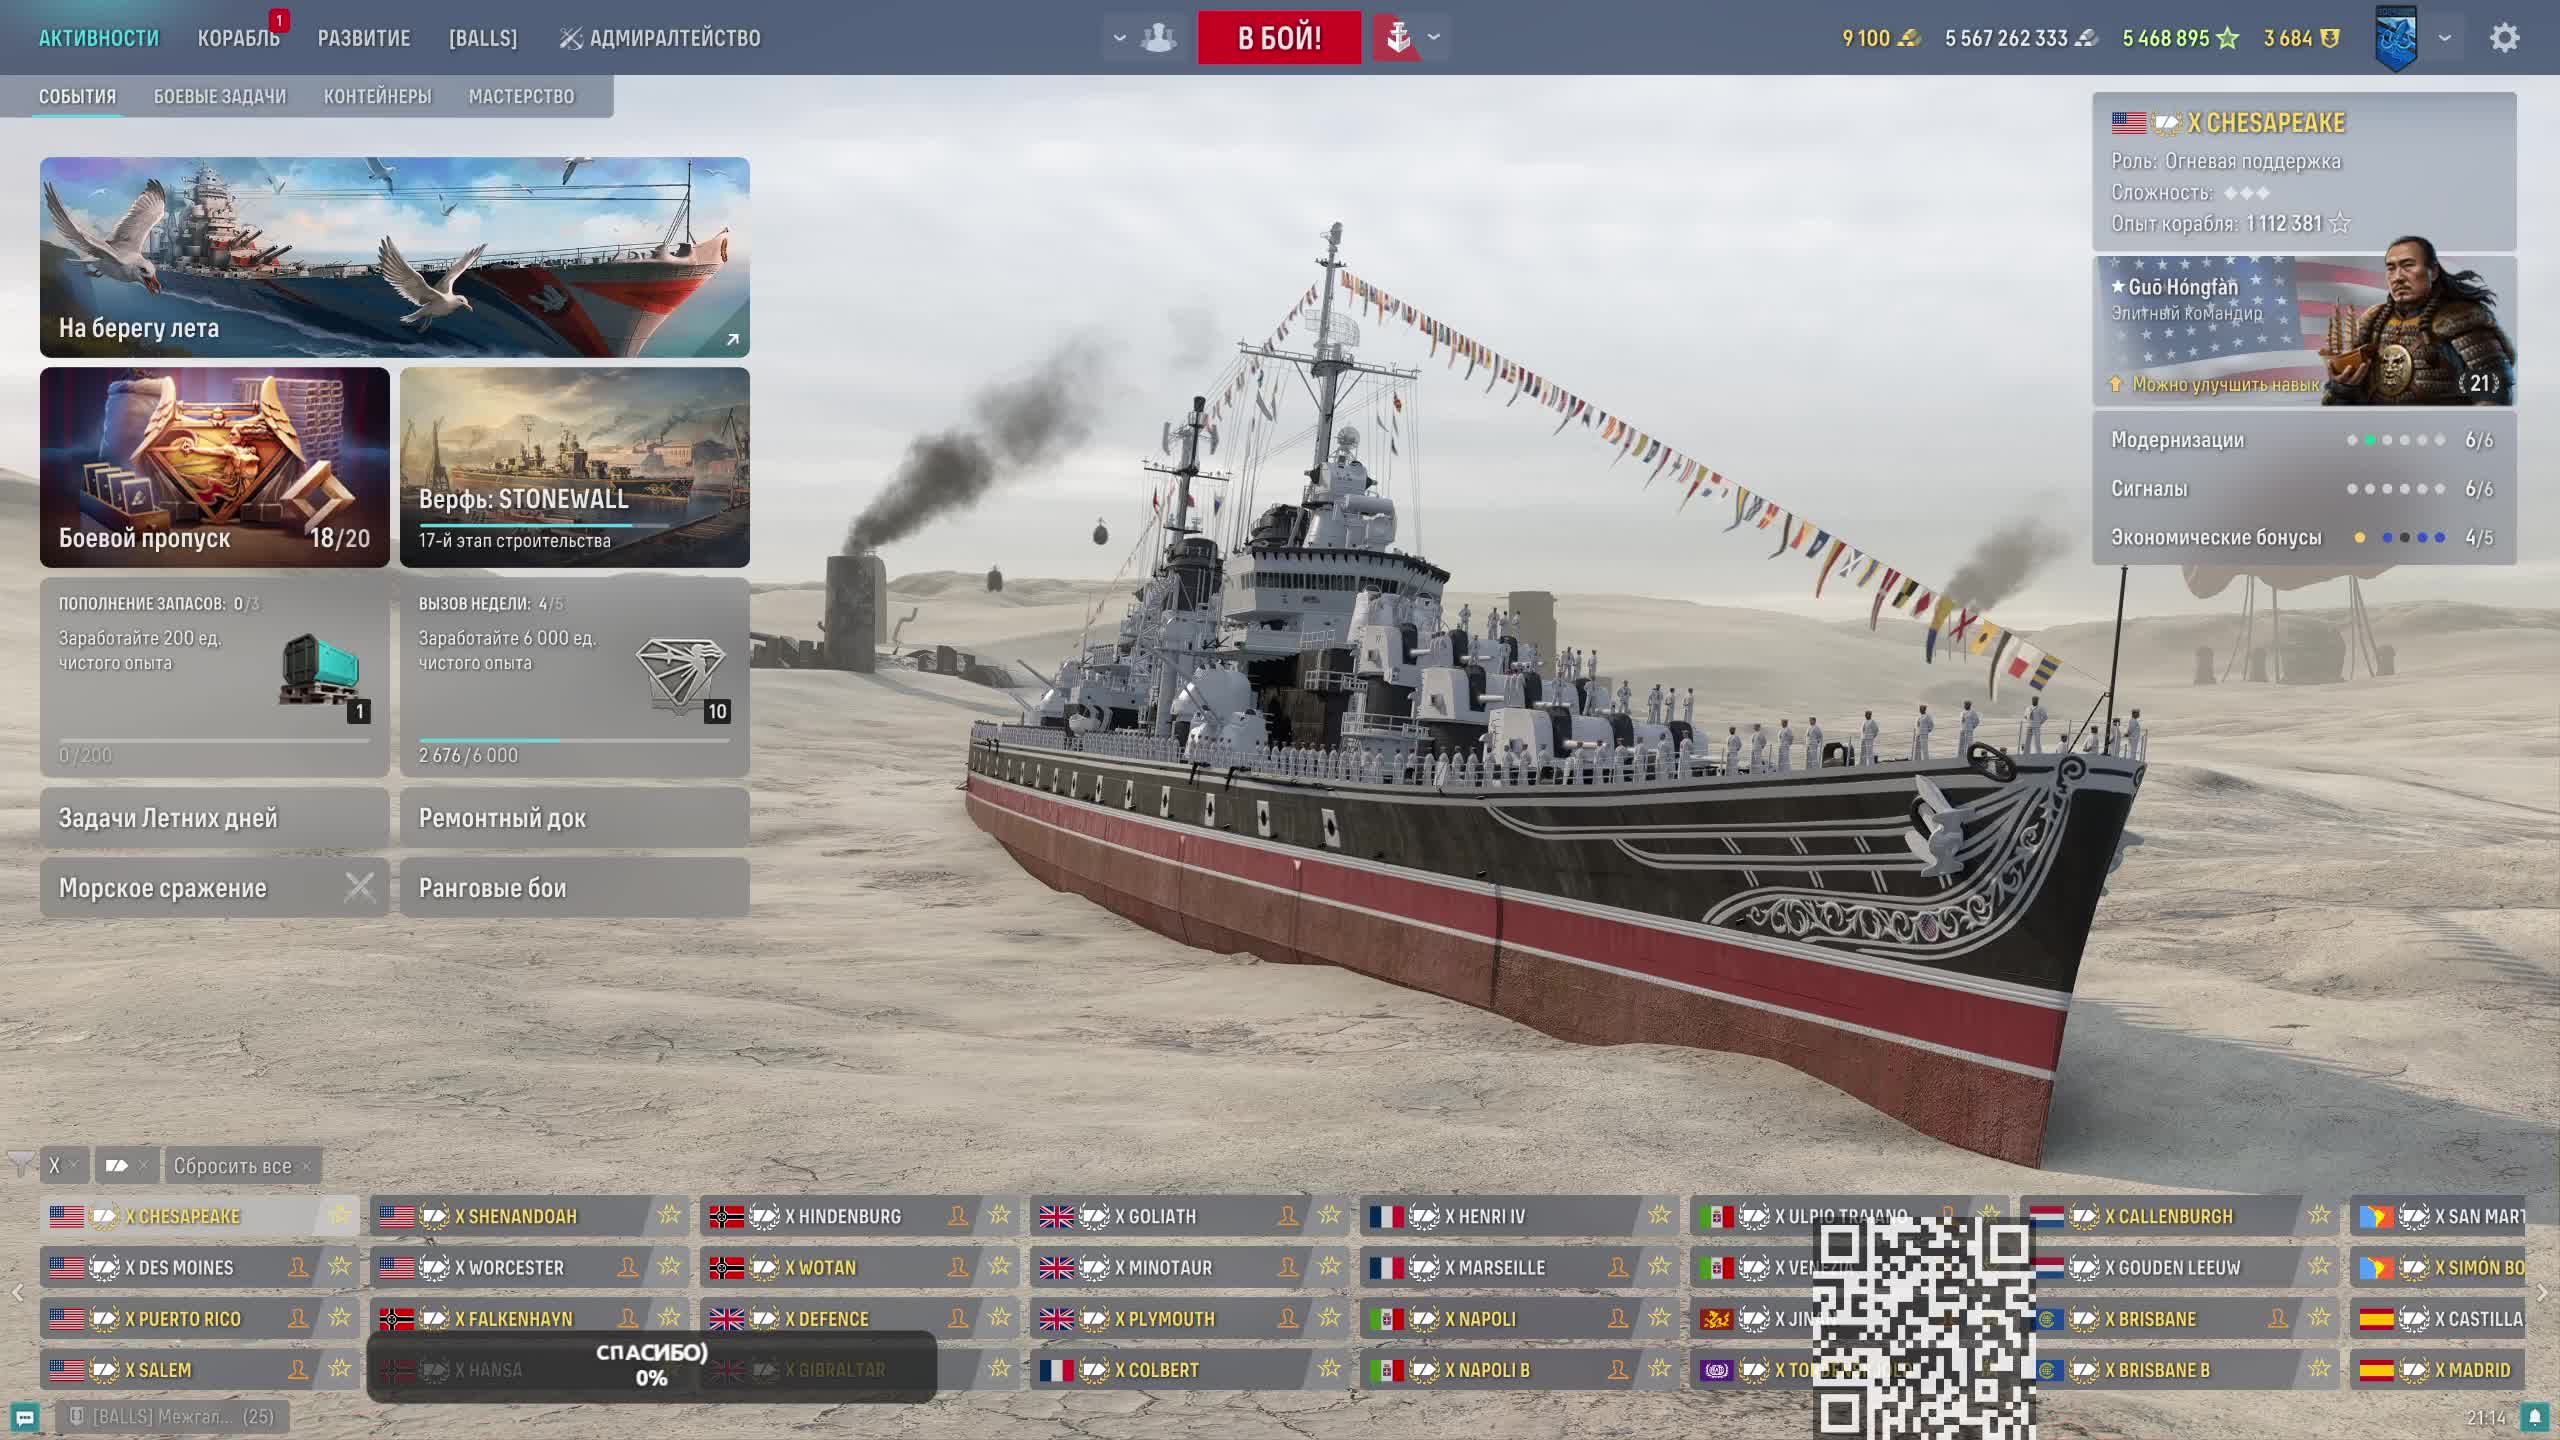Switch to the КОНТЕЙНЕРЫ sub-tab
The width and height of the screenshot is (2560, 1440).
(x=377, y=97)
